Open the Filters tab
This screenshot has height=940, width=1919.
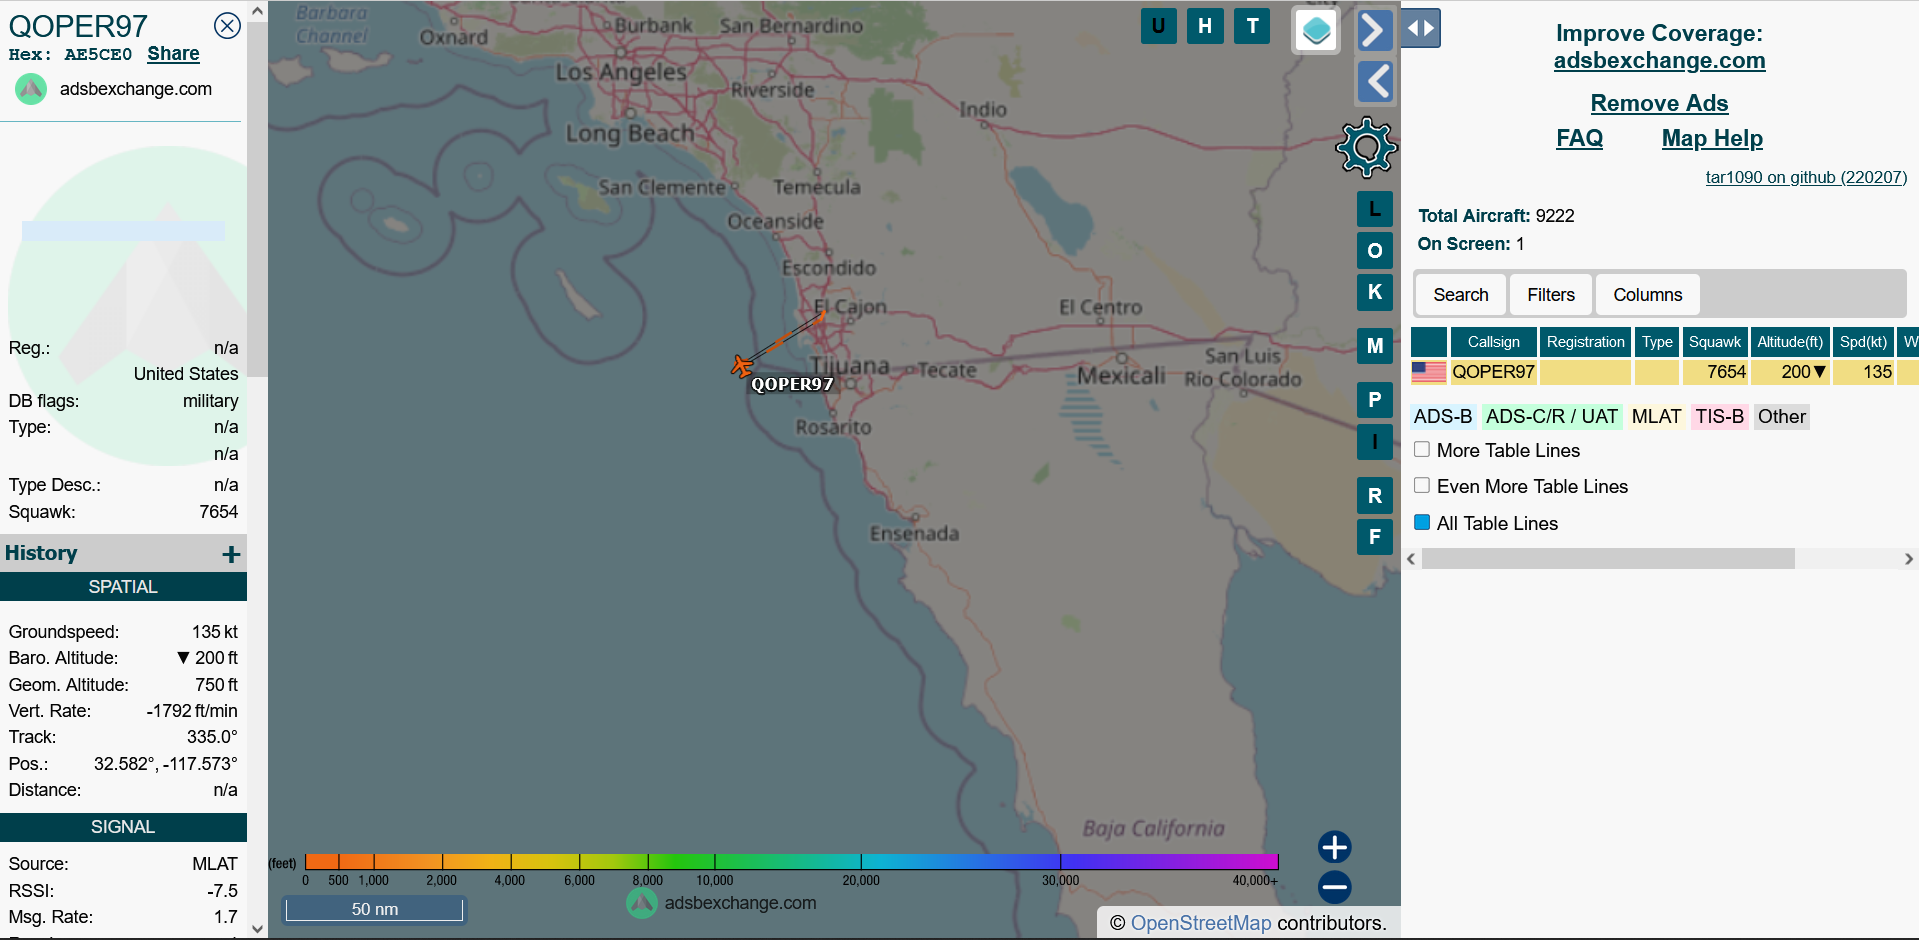pyautogui.click(x=1551, y=295)
